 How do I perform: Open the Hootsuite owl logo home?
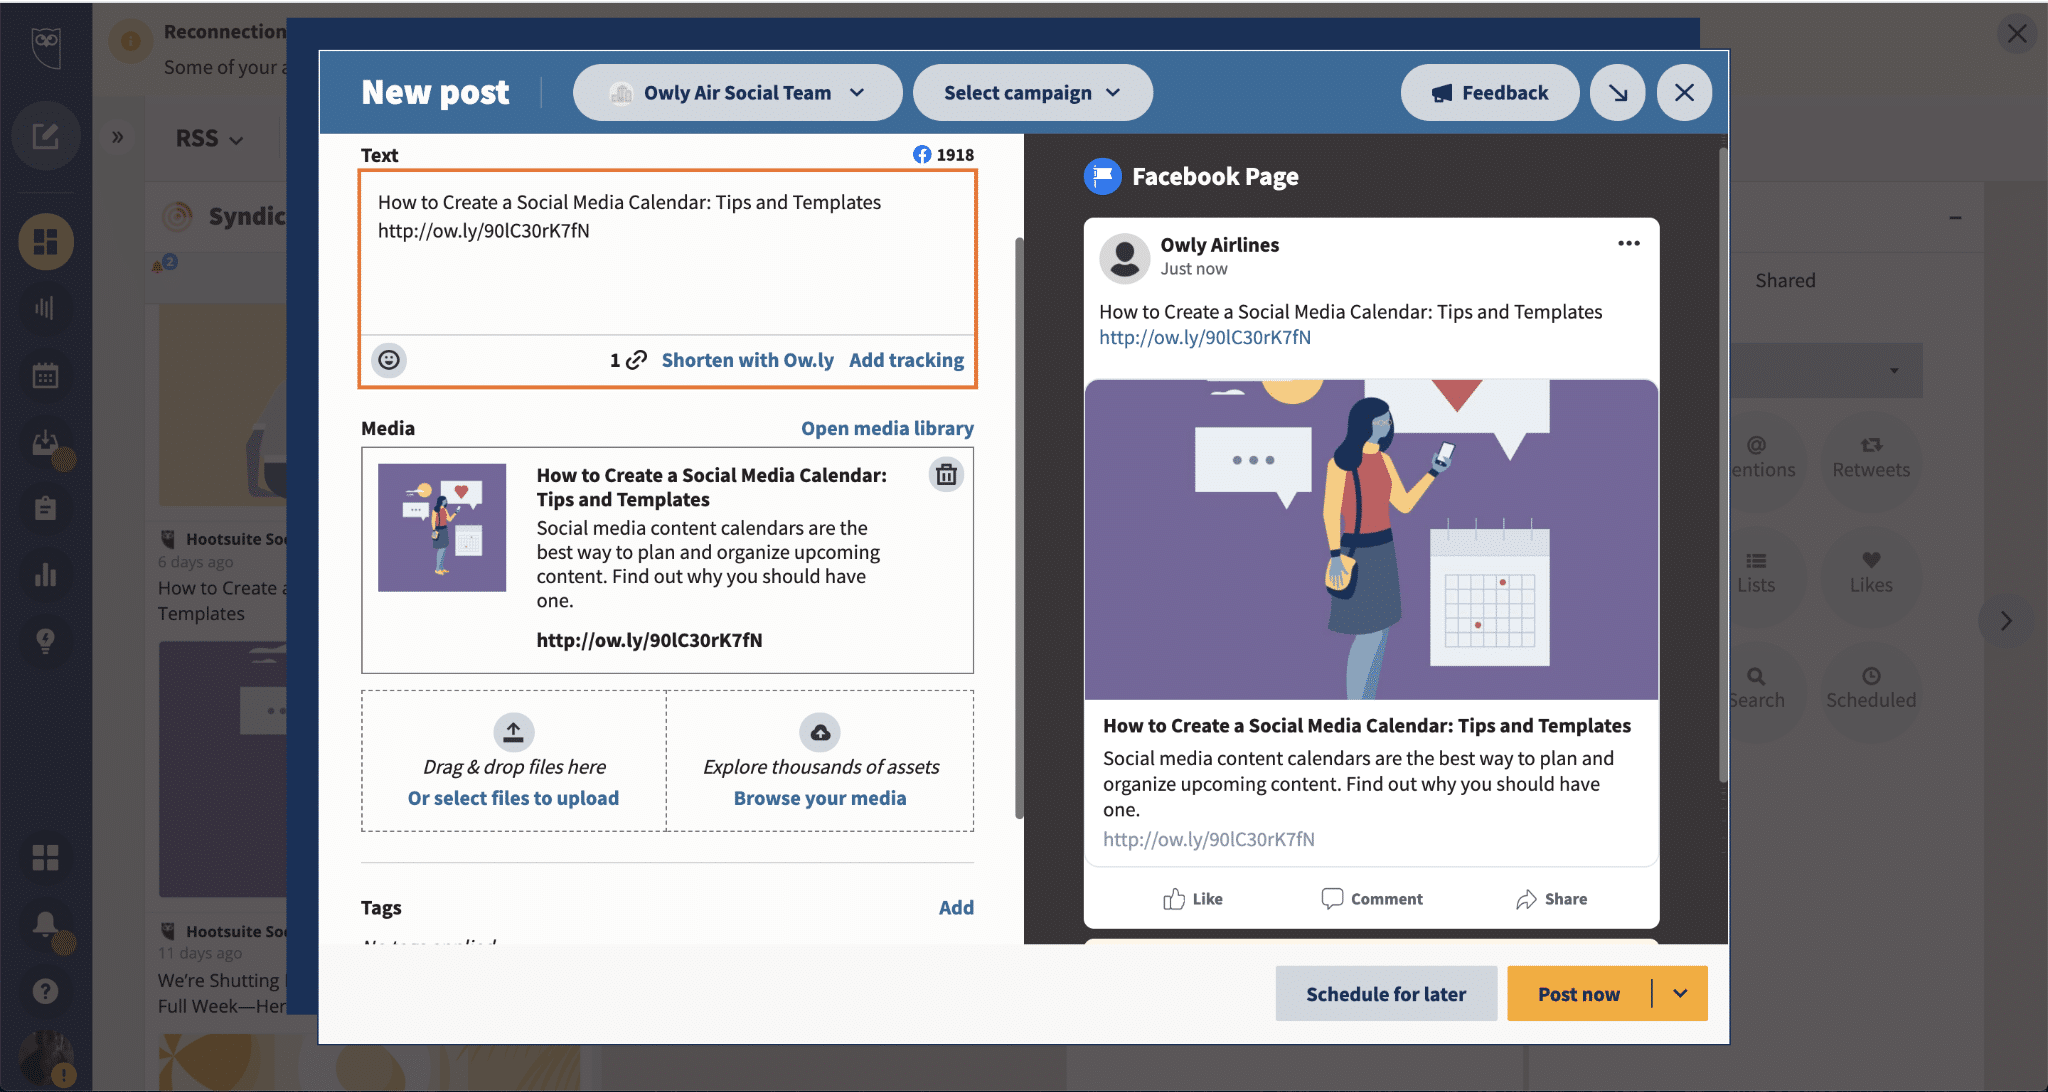(x=46, y=46)
